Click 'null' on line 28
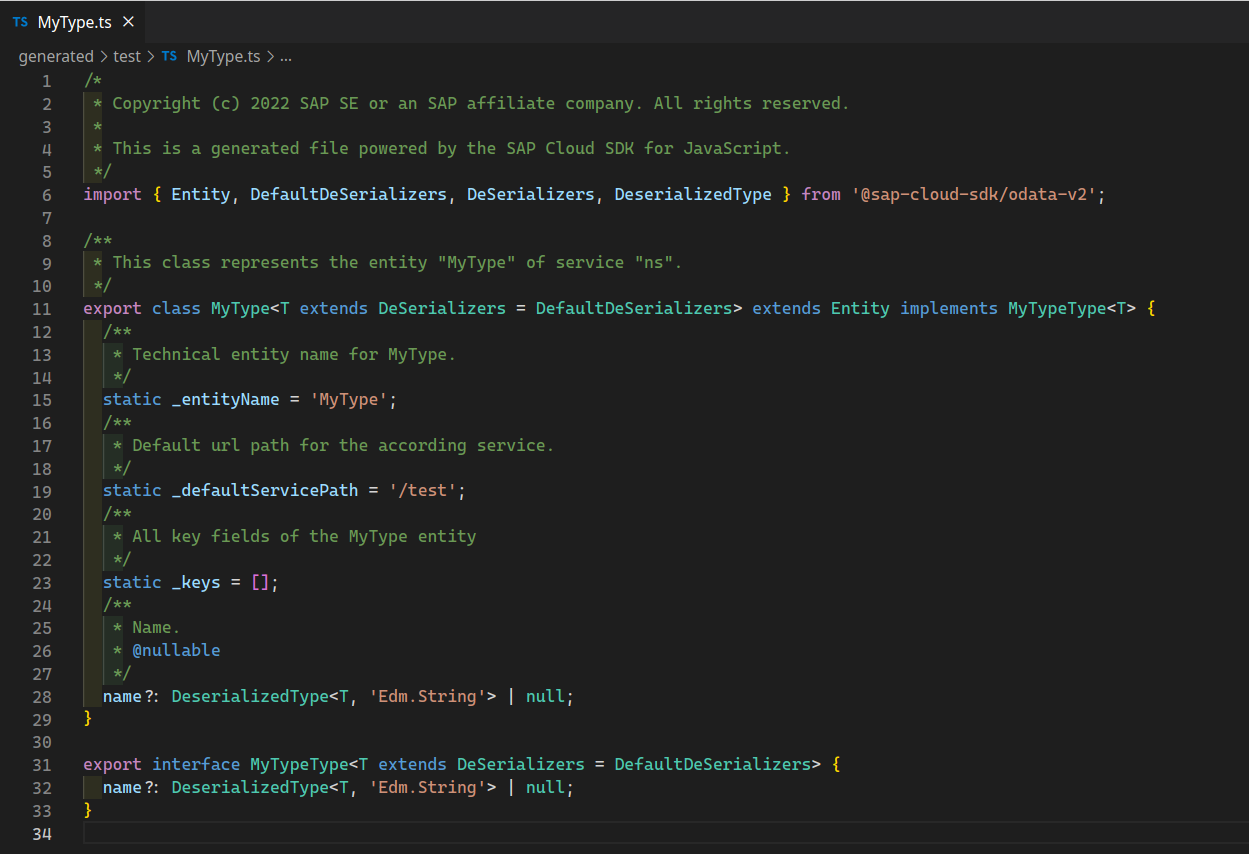This screenshot has width=1249, height=854. 546,697
